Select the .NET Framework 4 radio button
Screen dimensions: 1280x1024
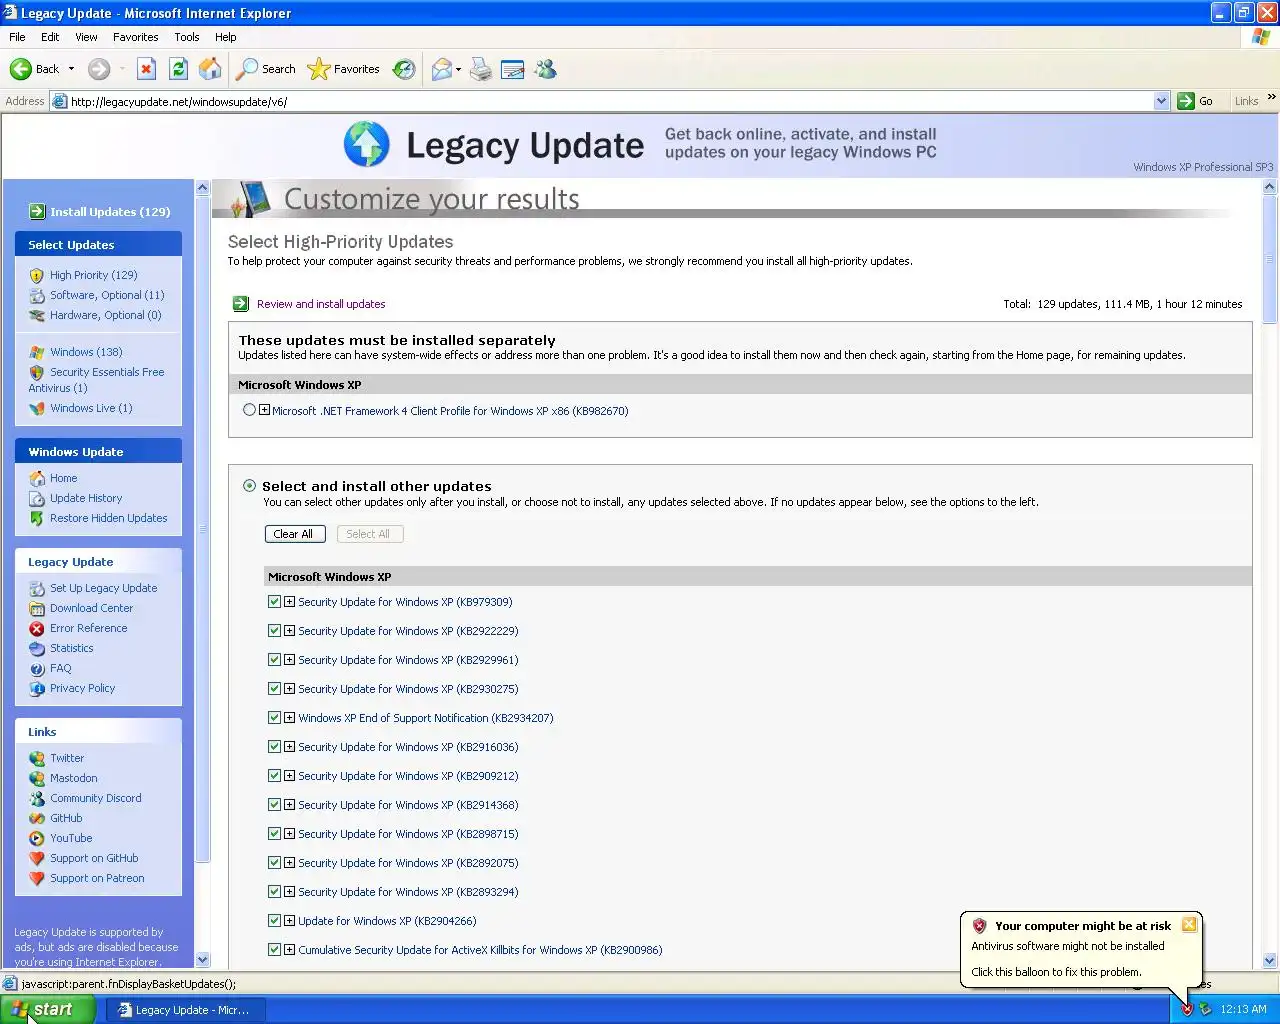pyautogui.click(x=249, y=410)
